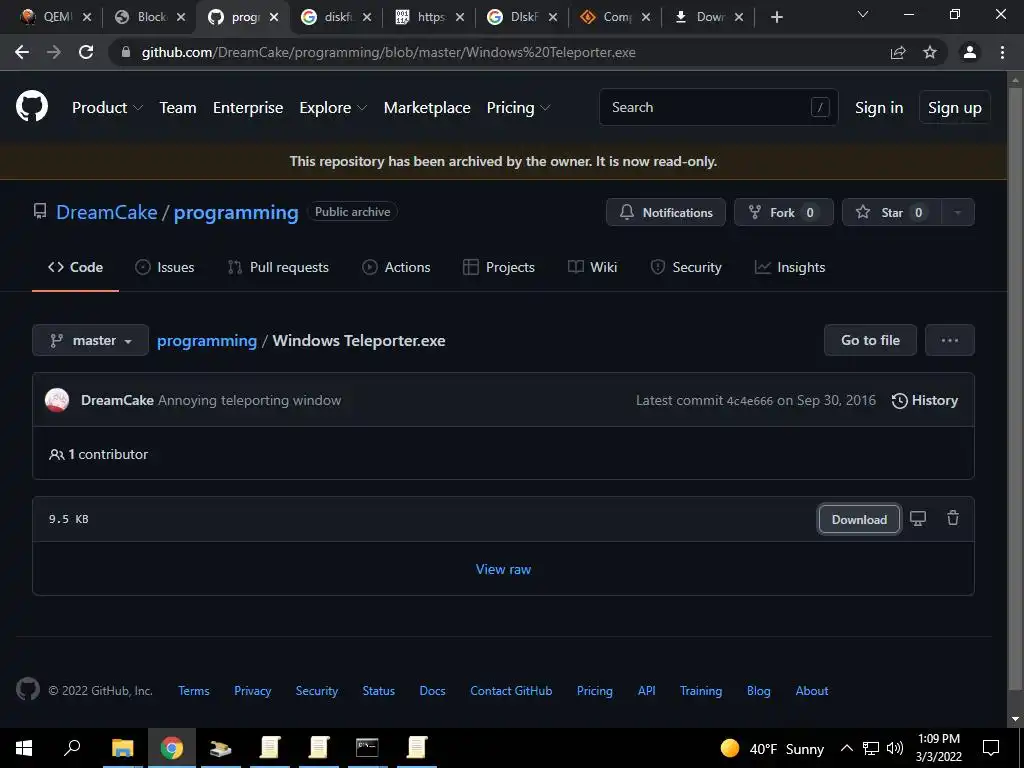Open a new browser tab
Image resolution: width=1024 pixels, height=768 pixels.
pyautogui.click(x=776, y=18)
